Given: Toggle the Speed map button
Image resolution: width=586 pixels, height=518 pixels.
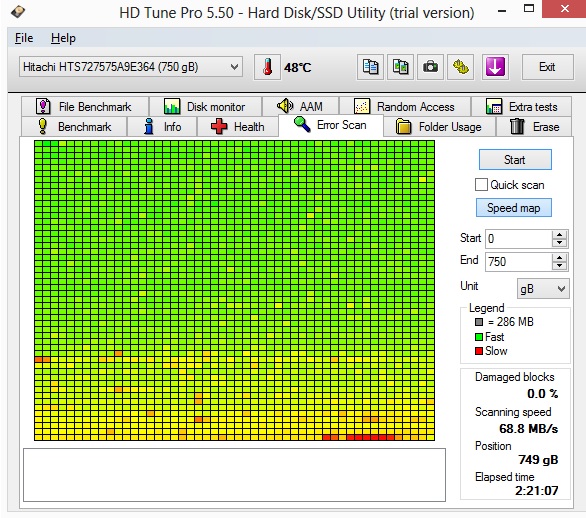Looking at the screenshot, I should pyautogui.click(x=513, y=207).
